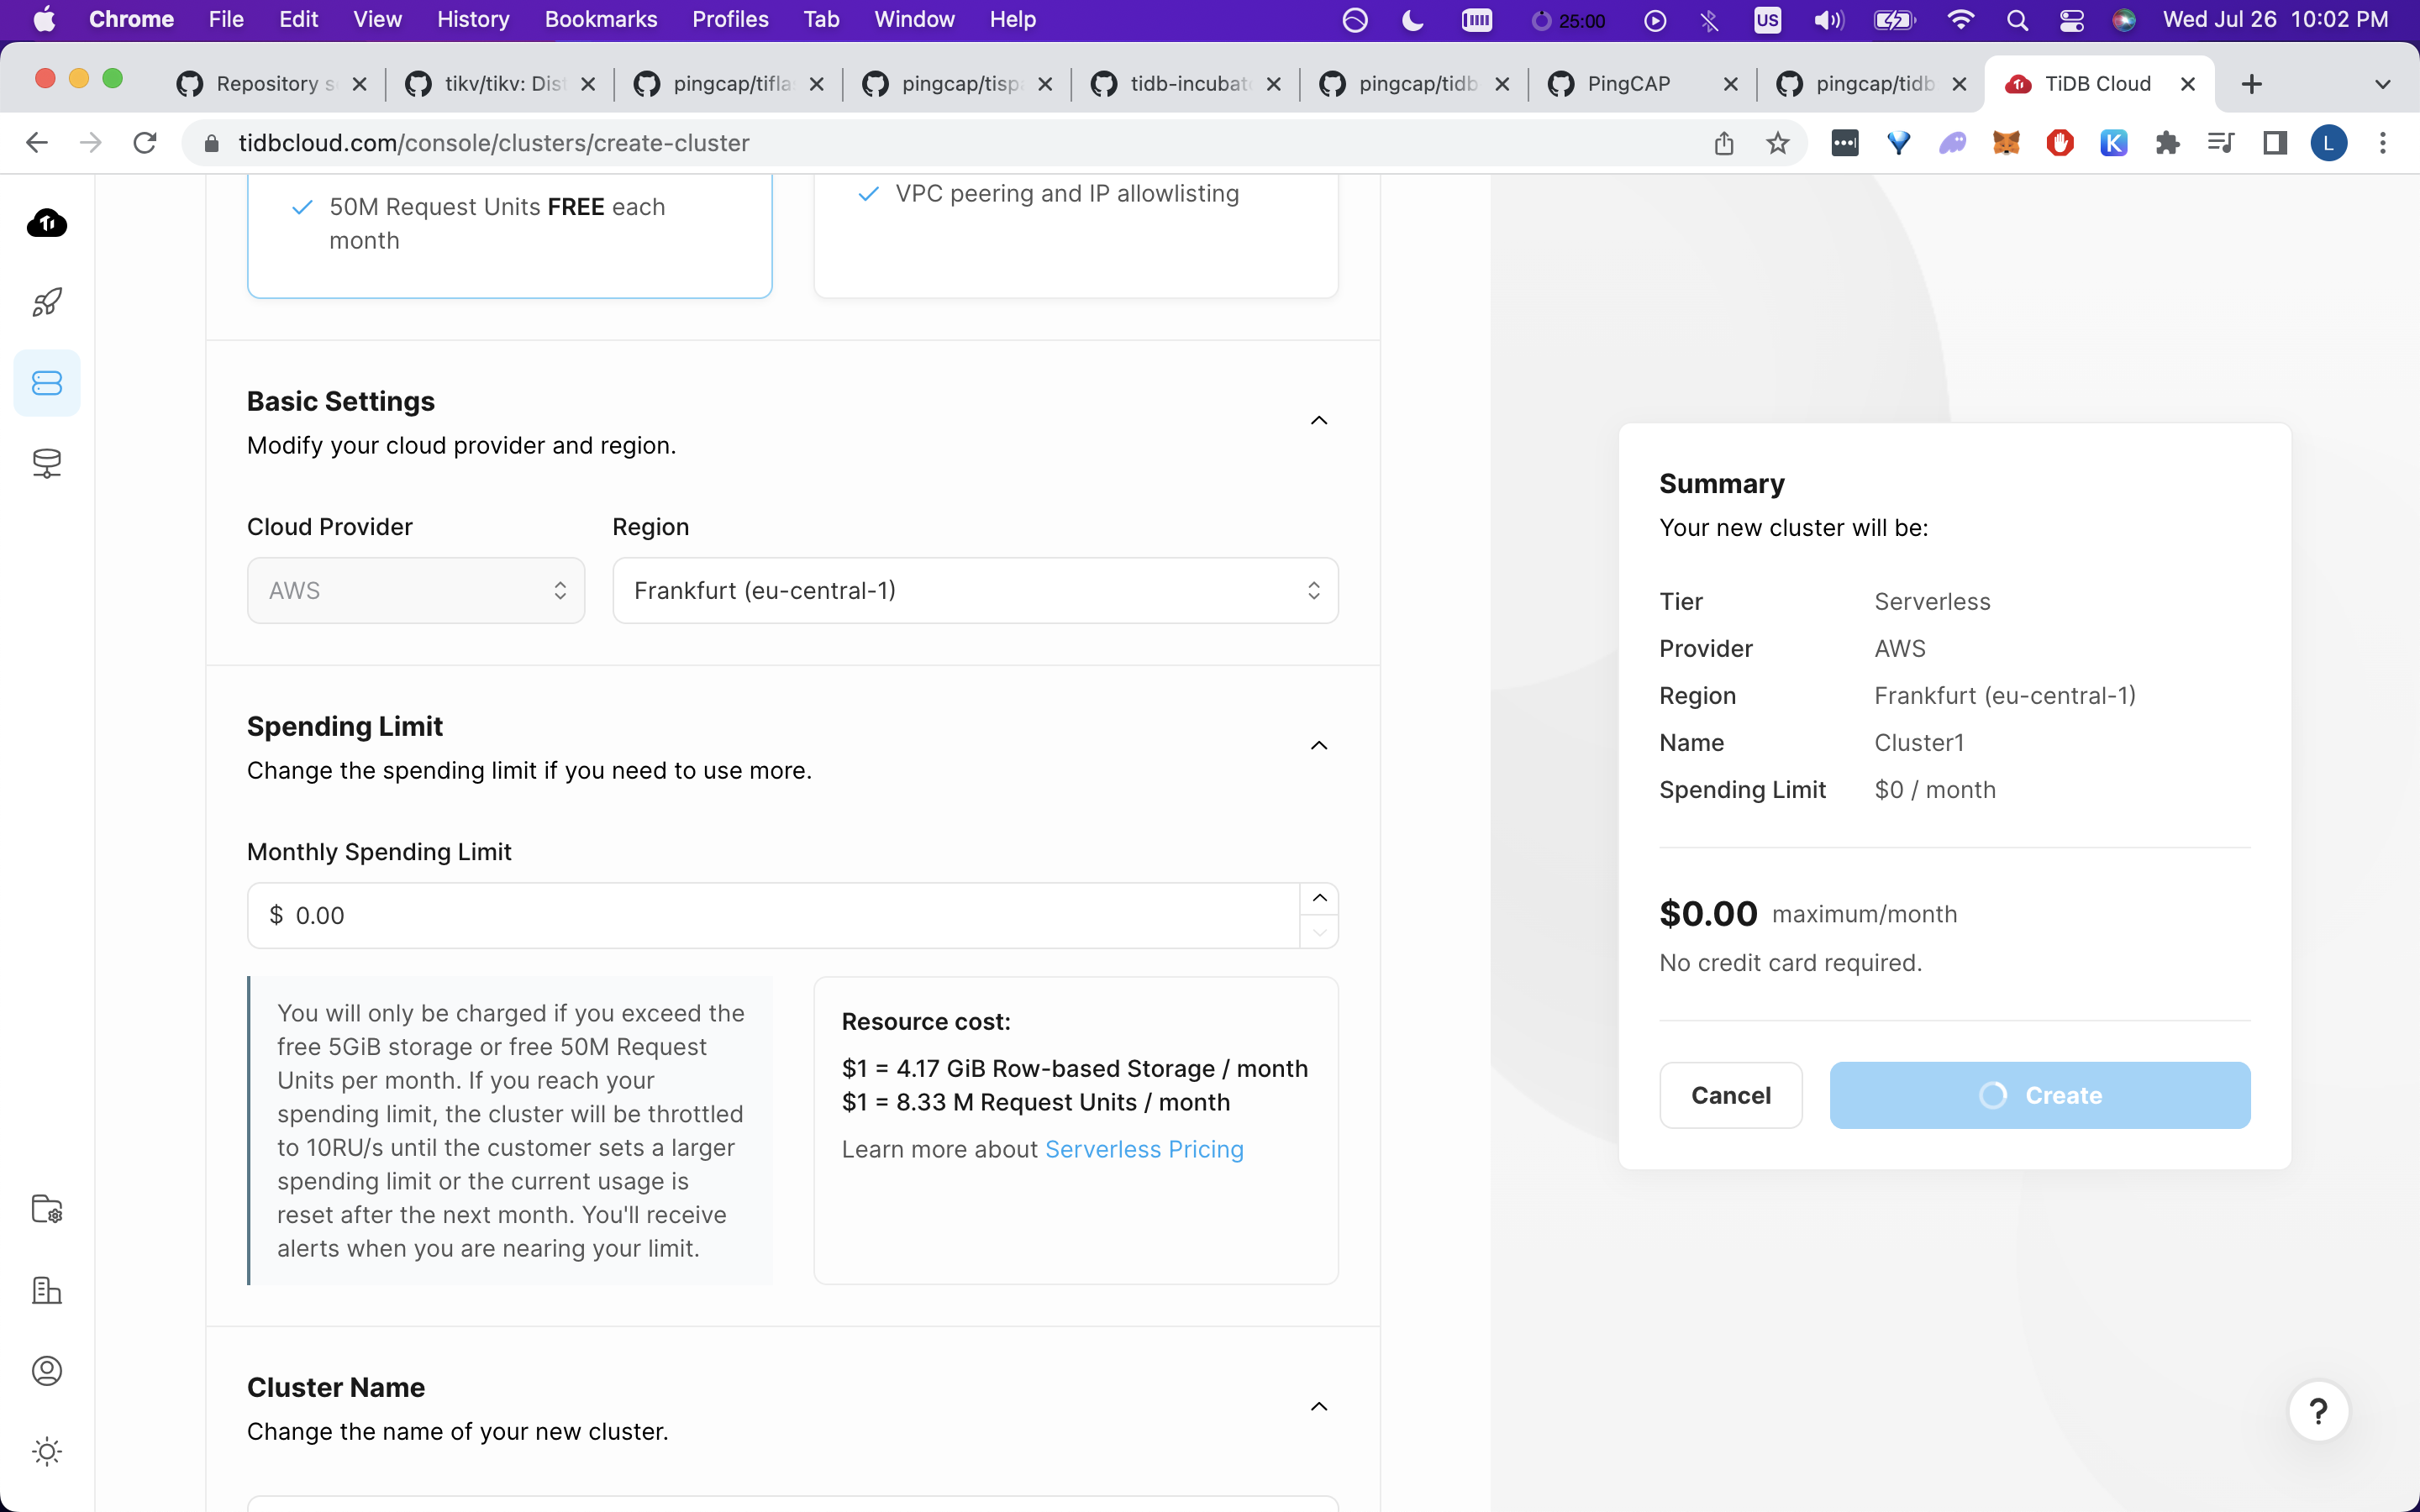Screen dimensions: 2420x1512
Task: Open the rocket Getting Started sidebar icon
Action: (x=47, y=302)
